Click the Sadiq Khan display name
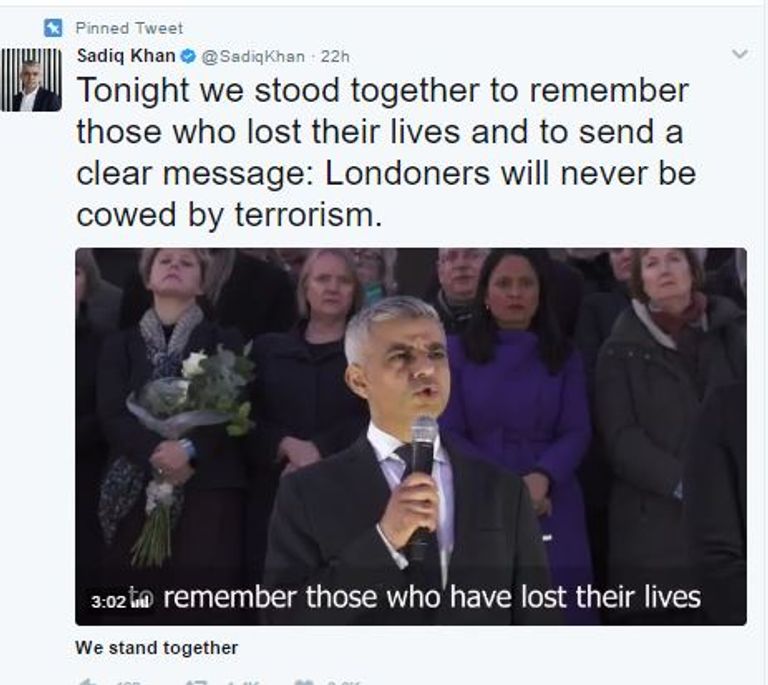Image resolution: width=768 pixels, height=685 pixels. pos(126,56)
